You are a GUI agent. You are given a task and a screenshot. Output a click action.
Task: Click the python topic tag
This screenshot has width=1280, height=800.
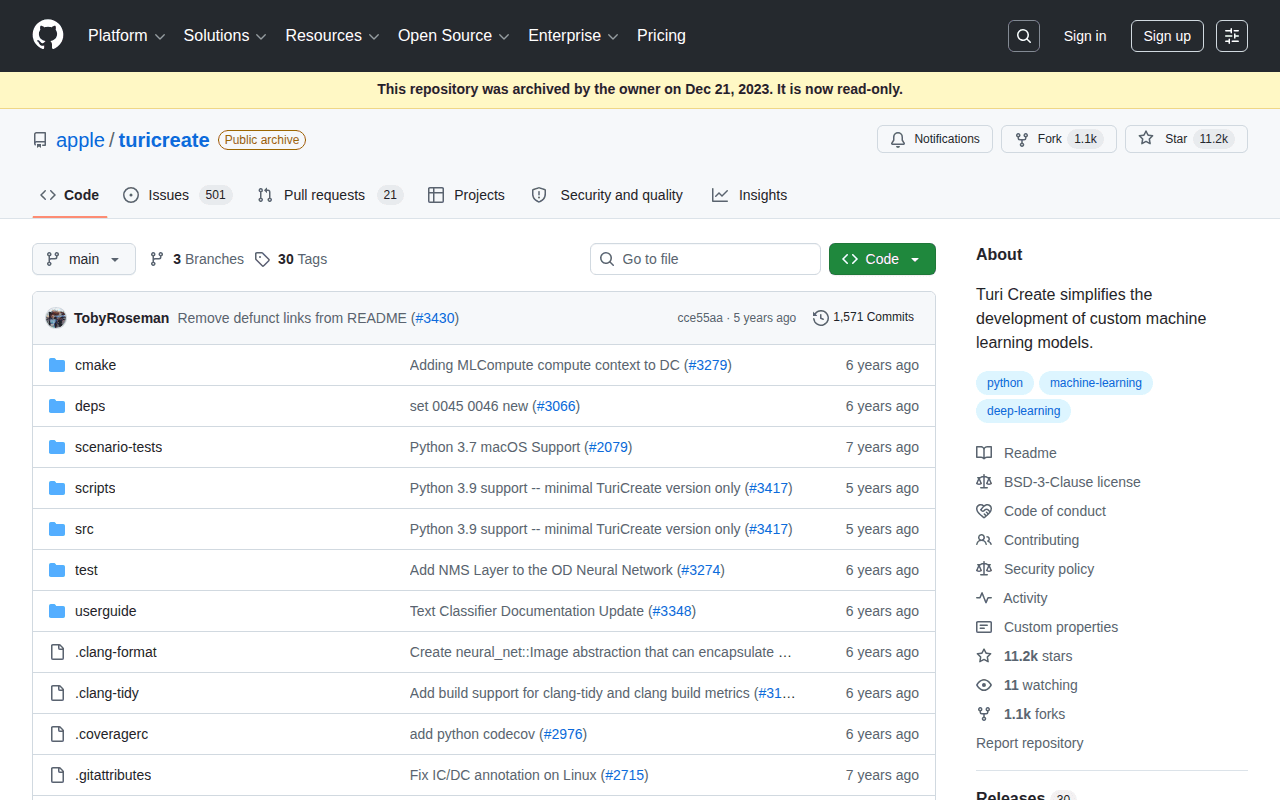1005,383
